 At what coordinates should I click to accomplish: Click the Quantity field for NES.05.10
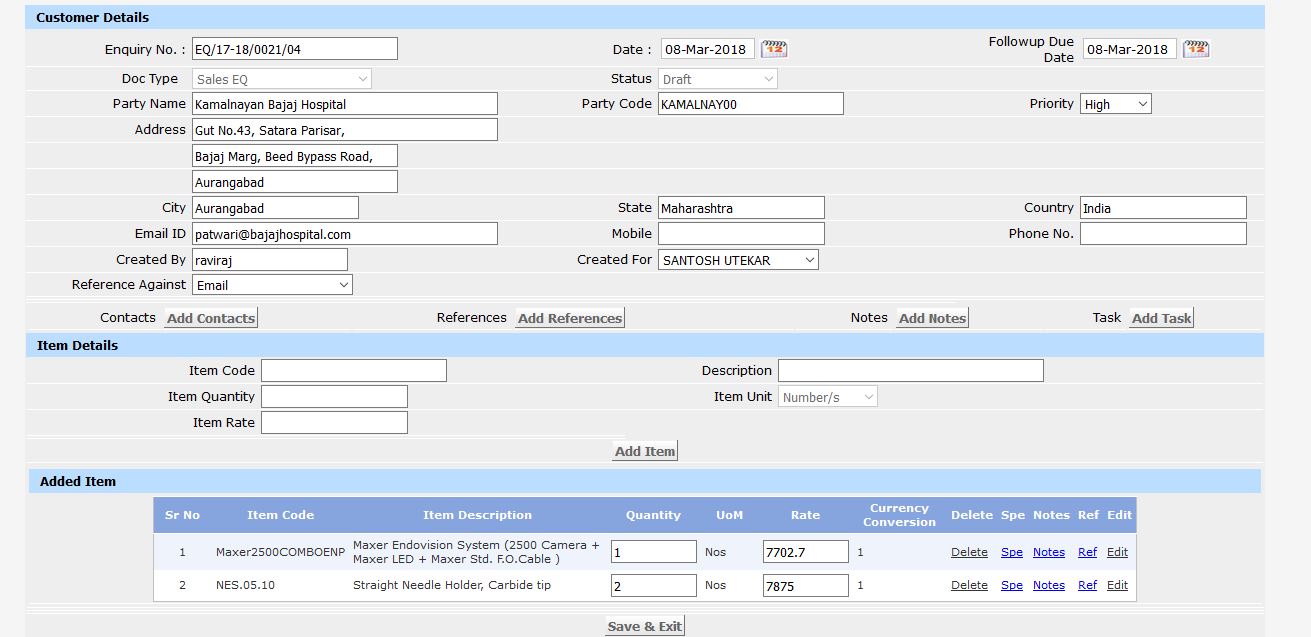pyautogui.click(x=653, y=586)
